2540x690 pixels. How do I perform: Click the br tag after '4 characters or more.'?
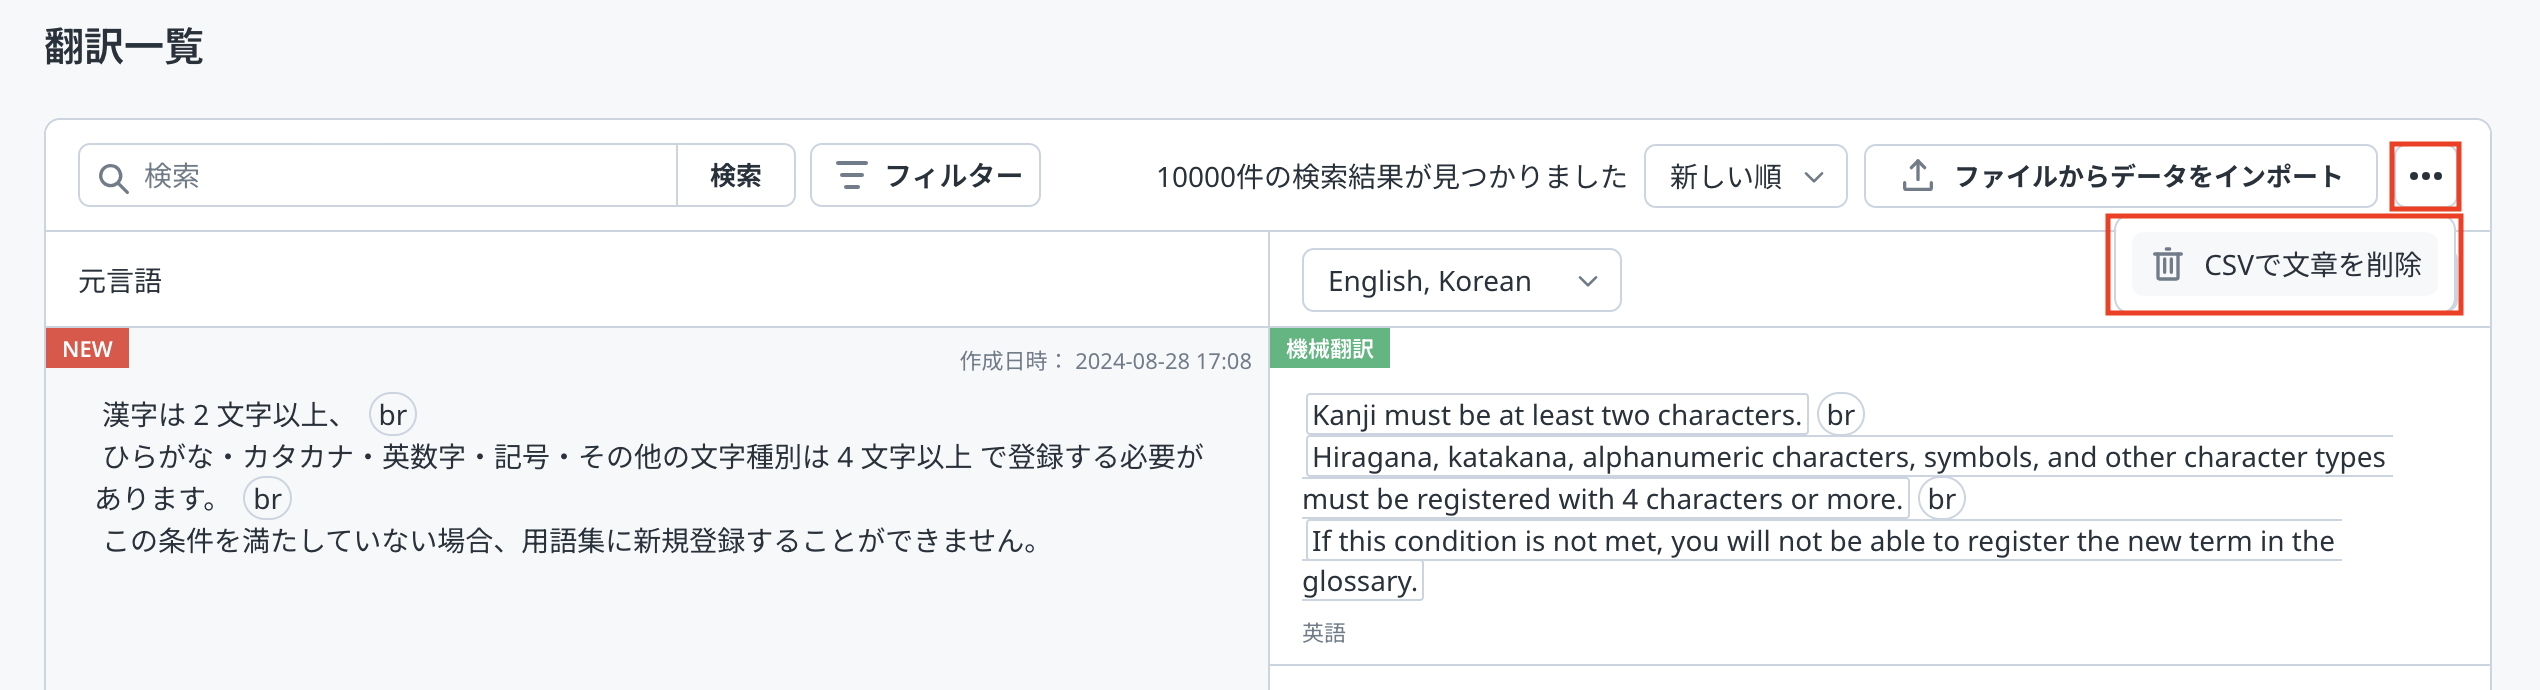pyautogui.click(x=1941, y=499)
